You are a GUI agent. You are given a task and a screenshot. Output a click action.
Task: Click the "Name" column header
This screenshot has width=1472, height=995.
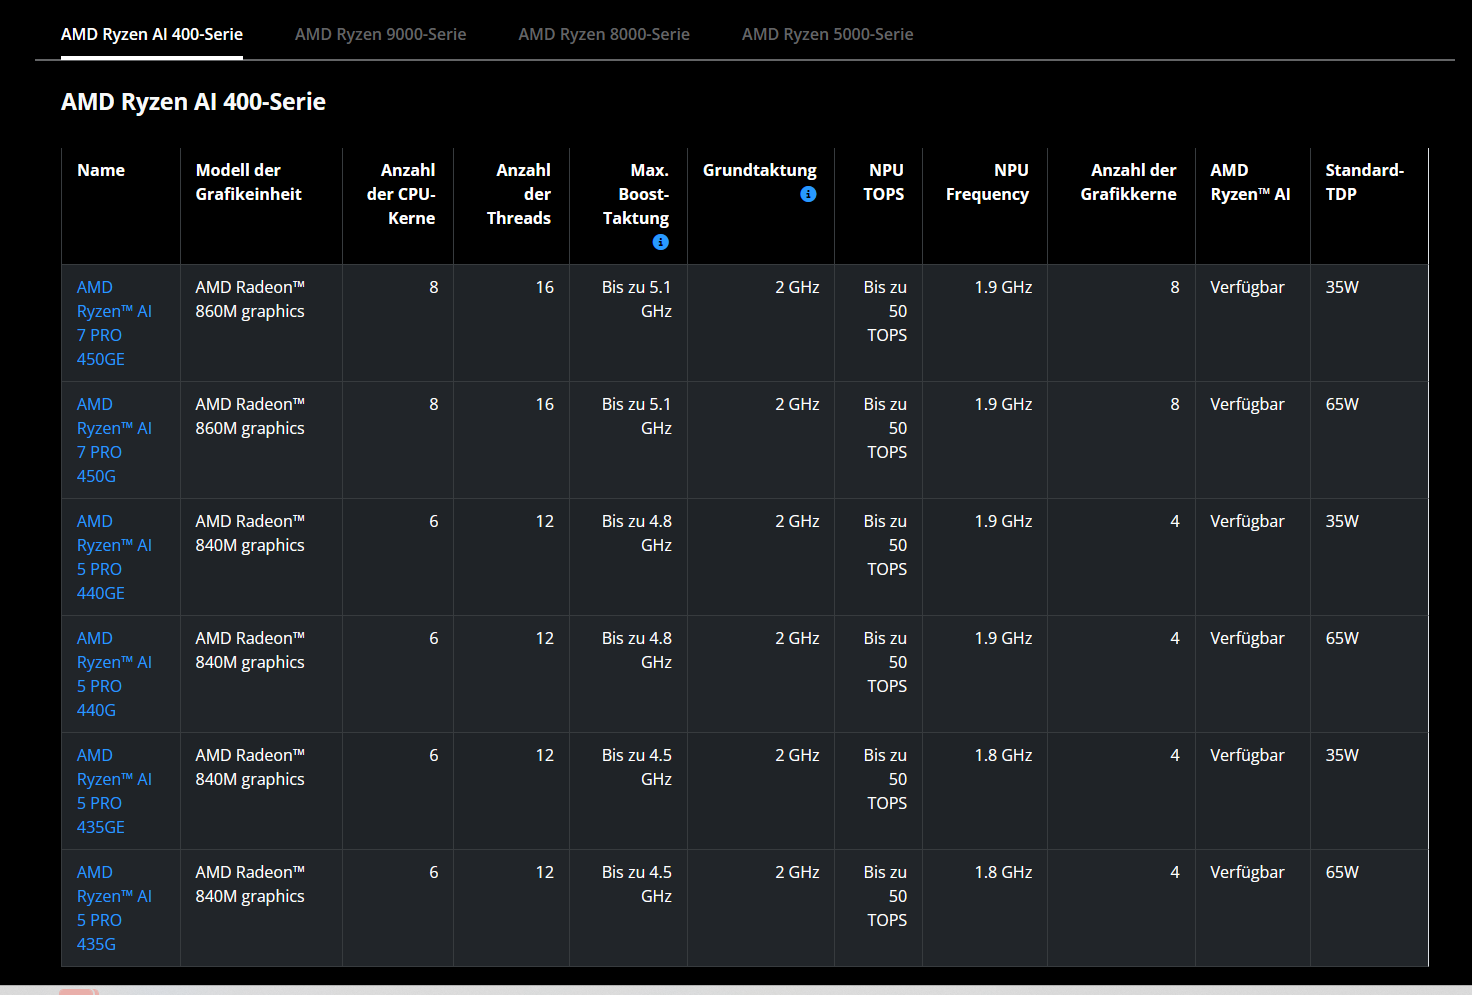(101, 170)
